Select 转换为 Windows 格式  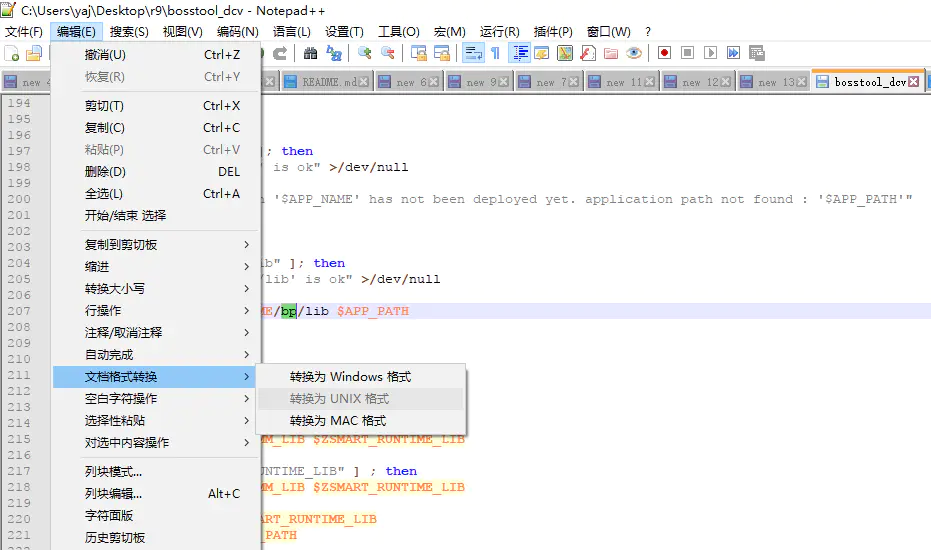pos(360,377)
